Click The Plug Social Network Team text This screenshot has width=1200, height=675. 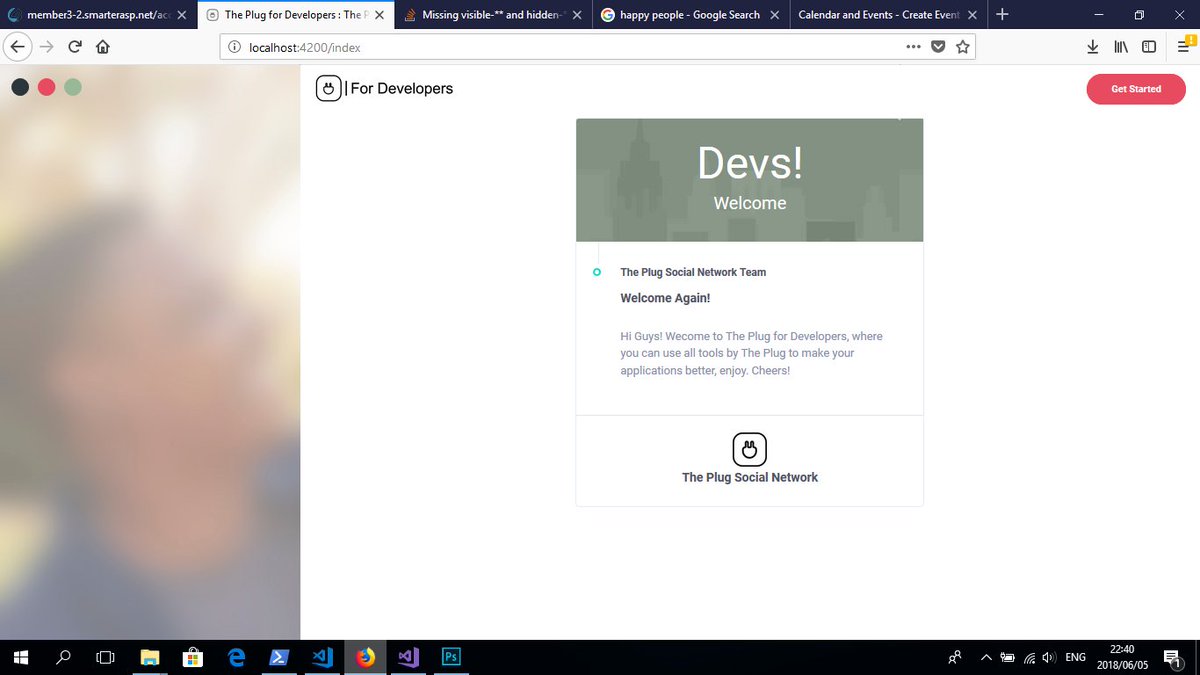(693, 272)
